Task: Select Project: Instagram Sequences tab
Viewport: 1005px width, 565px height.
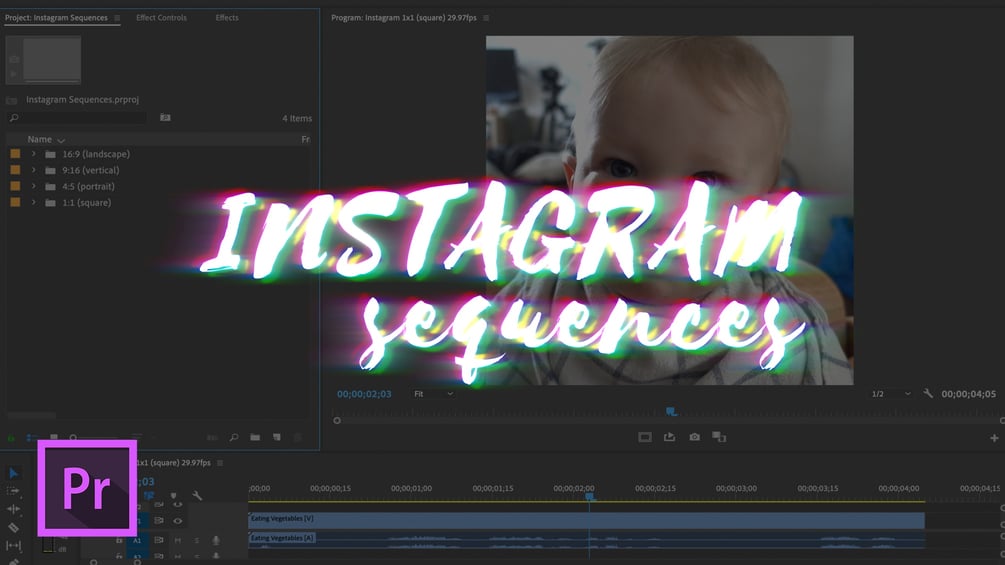Action: click(56, 18)
